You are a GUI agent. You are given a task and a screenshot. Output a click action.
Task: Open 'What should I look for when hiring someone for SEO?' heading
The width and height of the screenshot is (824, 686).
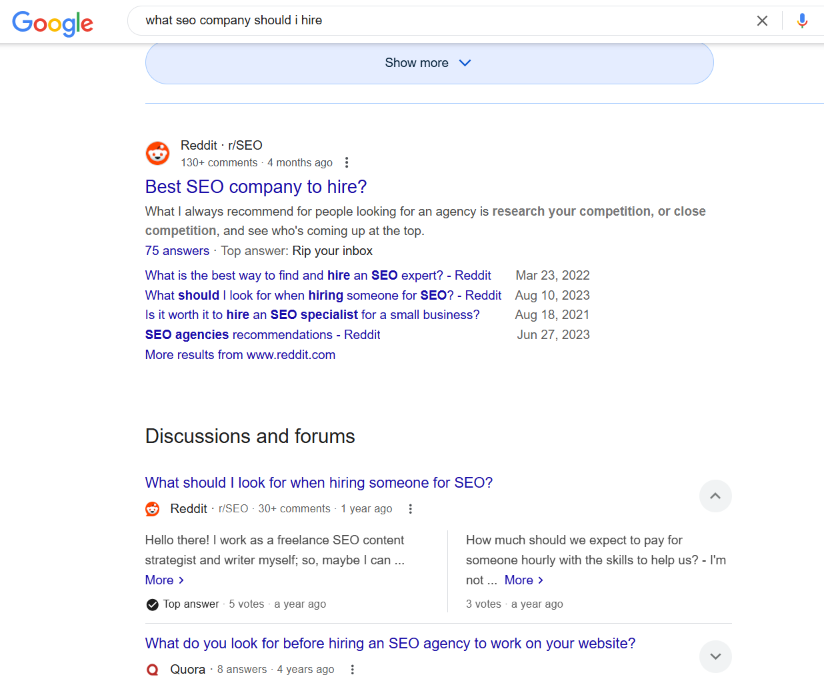pos(319,483)
